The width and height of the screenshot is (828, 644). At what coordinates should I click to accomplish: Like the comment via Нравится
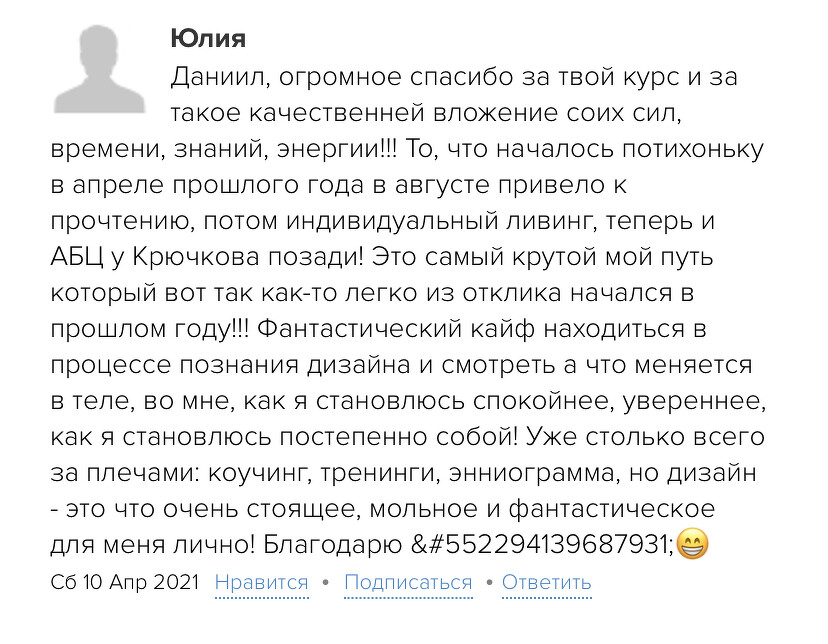click(x=262, y=582)
